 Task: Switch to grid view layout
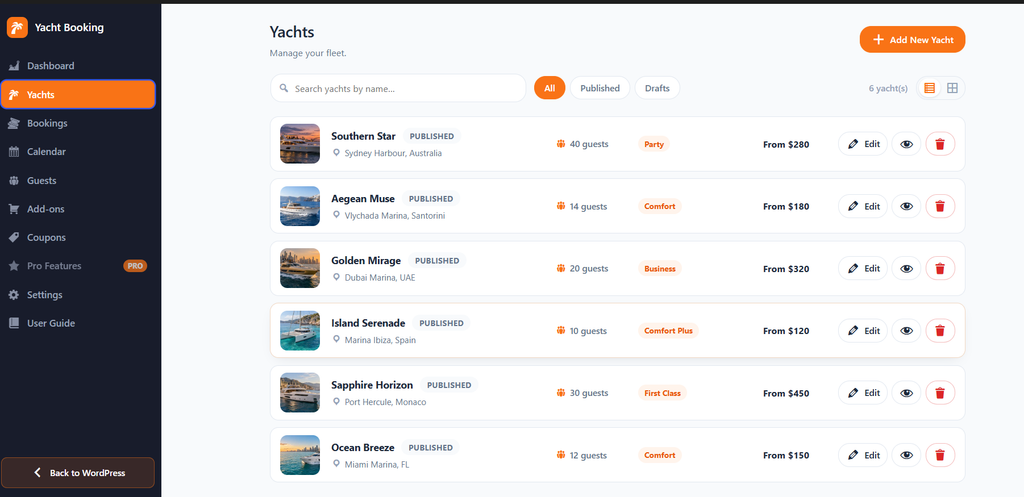click(x=952, y=88)
